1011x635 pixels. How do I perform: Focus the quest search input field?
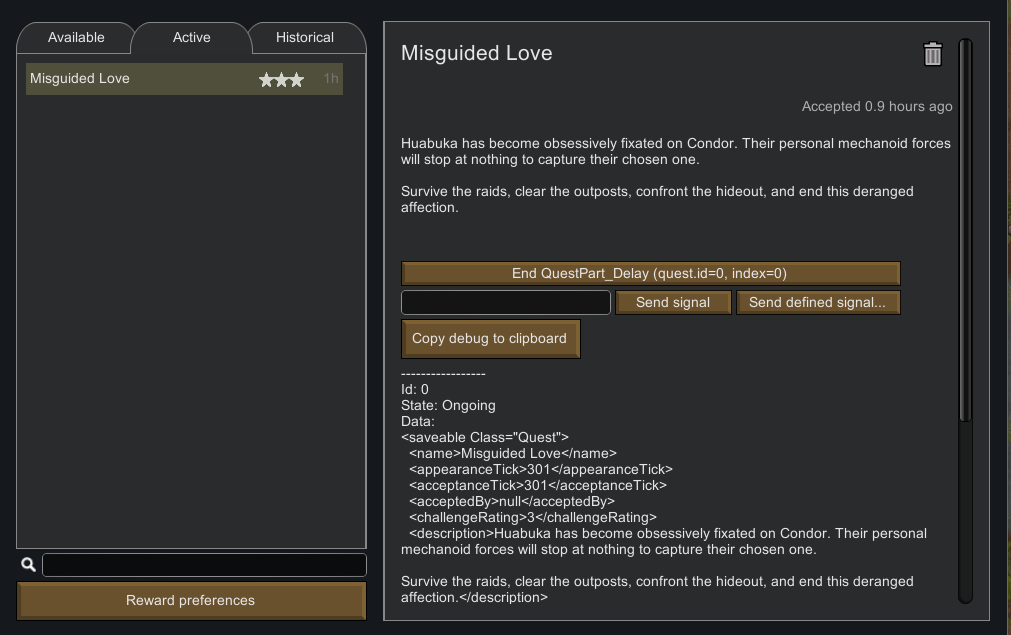[204, 565]
